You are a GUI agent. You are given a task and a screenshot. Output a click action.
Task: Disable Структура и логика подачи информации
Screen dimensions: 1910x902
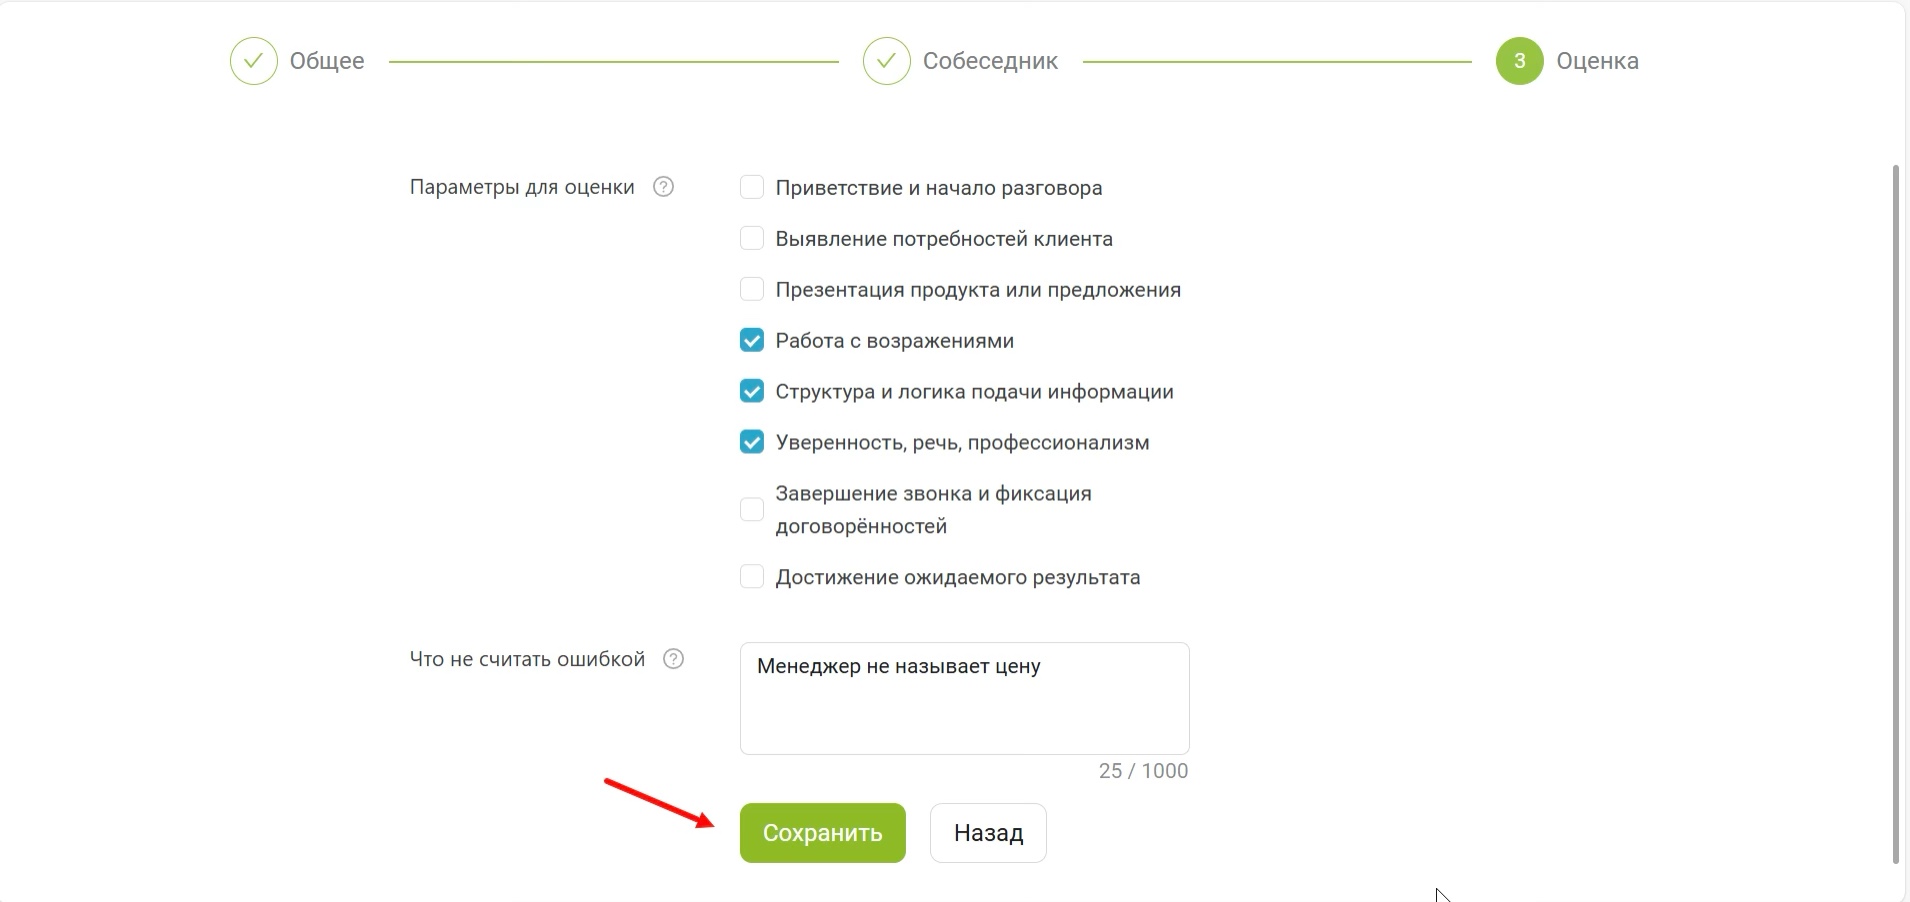click(x=752, y=392)
